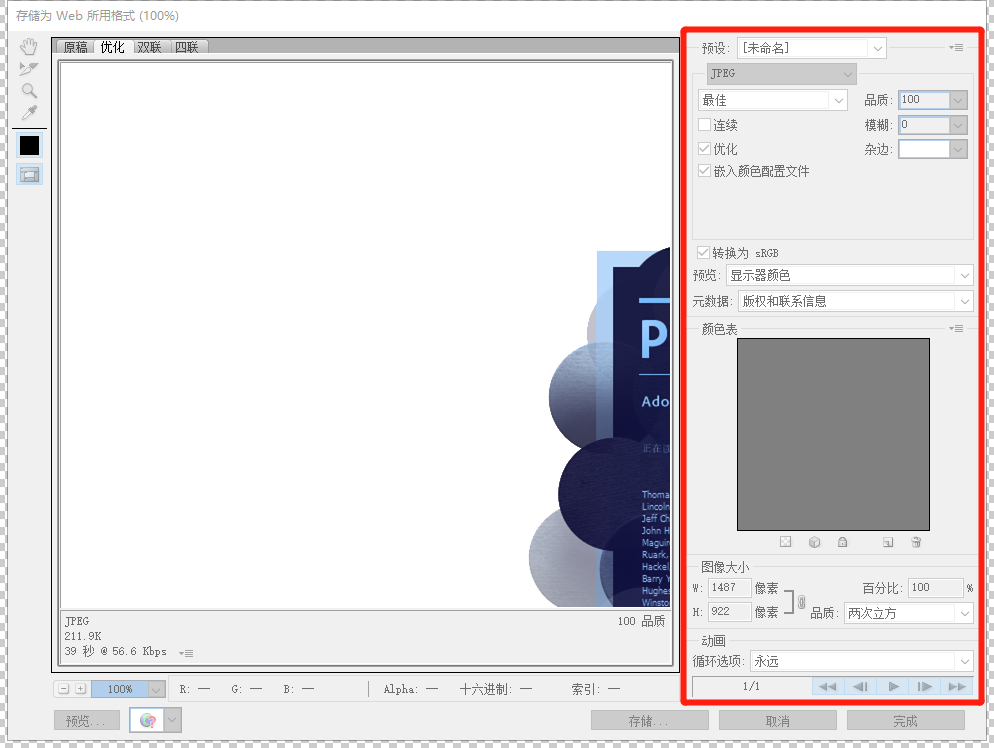Viewport: 994px width, 748px height.
Task: Open the 模糊 slider arrow
Action: pos(958,126)
